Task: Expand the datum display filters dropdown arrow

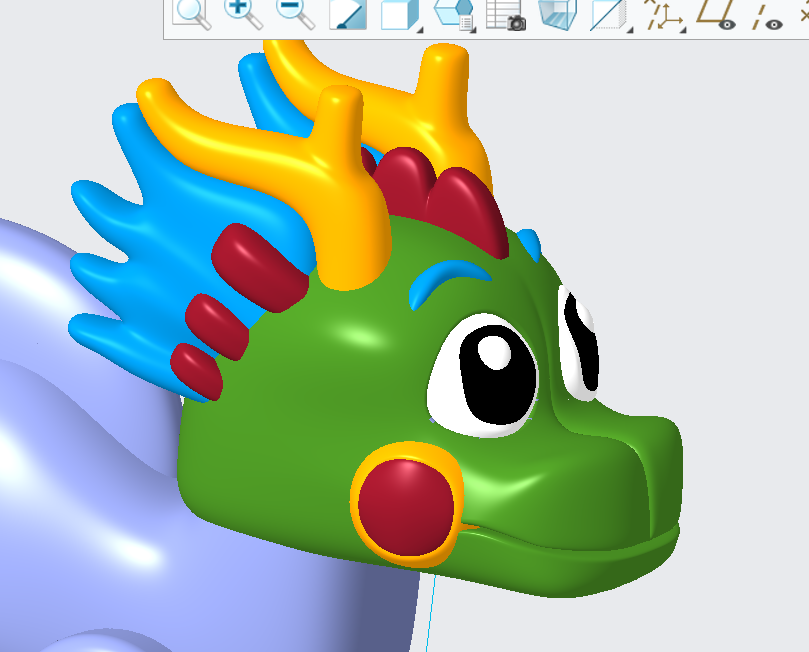Action: pyautogui.click(x=684, y=30)
